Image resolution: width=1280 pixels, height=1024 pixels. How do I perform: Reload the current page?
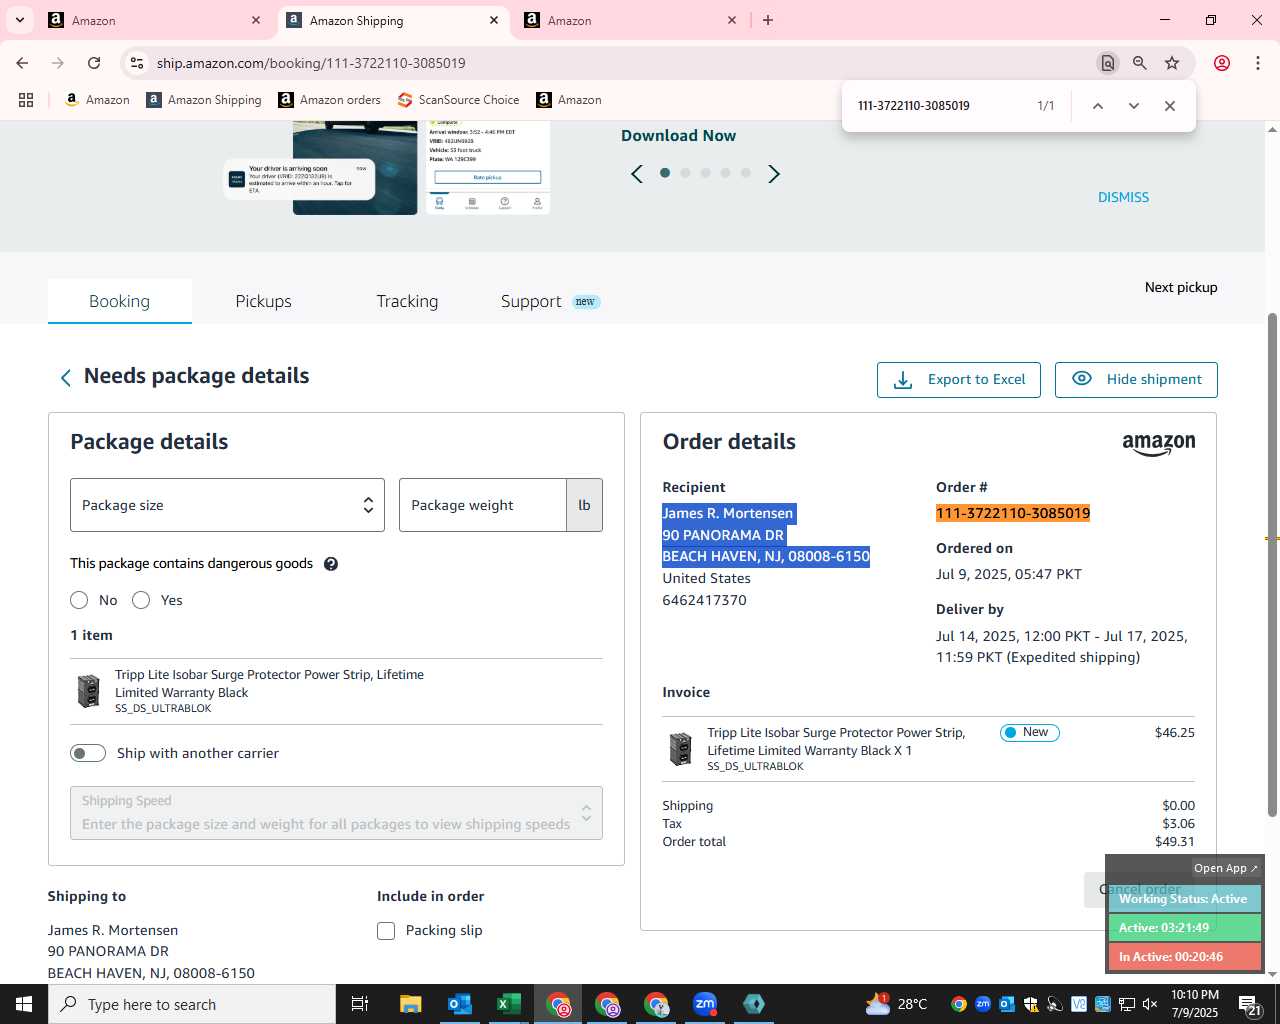tap(94, 63)
